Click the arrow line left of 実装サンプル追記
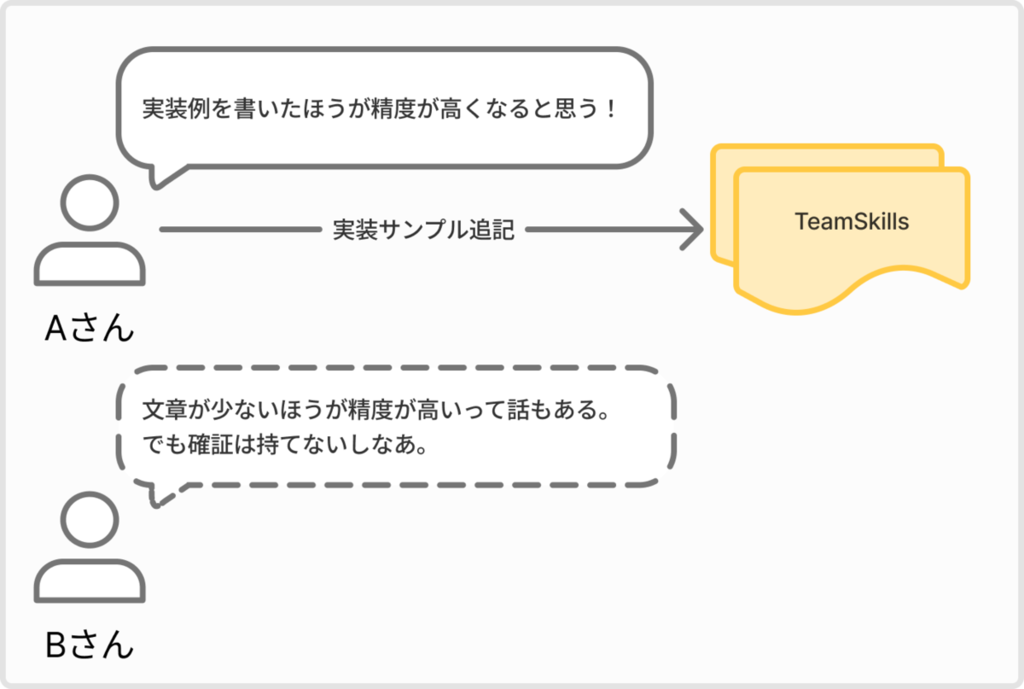 [241, 229]
